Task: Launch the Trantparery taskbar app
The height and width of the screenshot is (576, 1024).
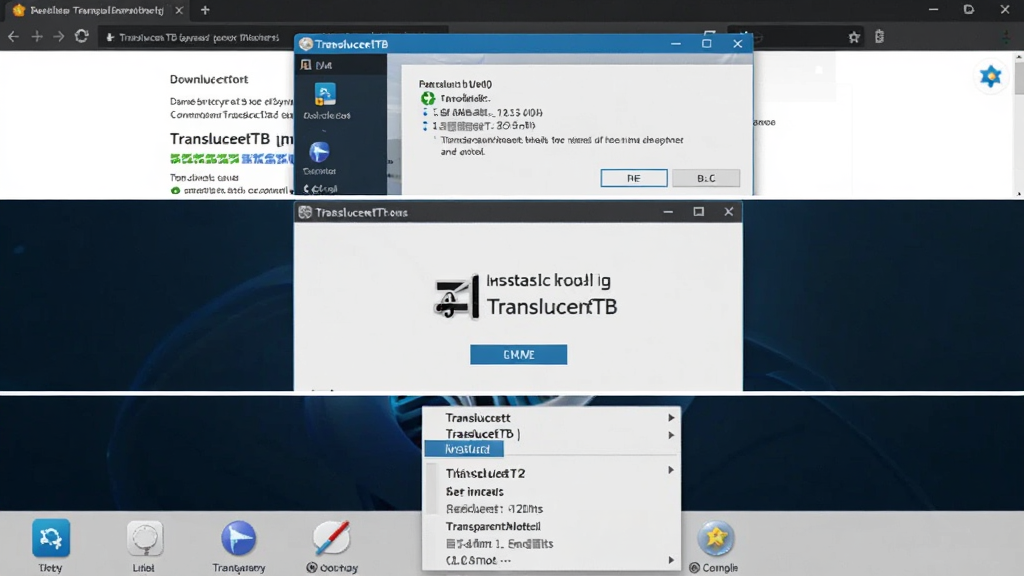Action: pyautogui.click(x=238, y=538)
